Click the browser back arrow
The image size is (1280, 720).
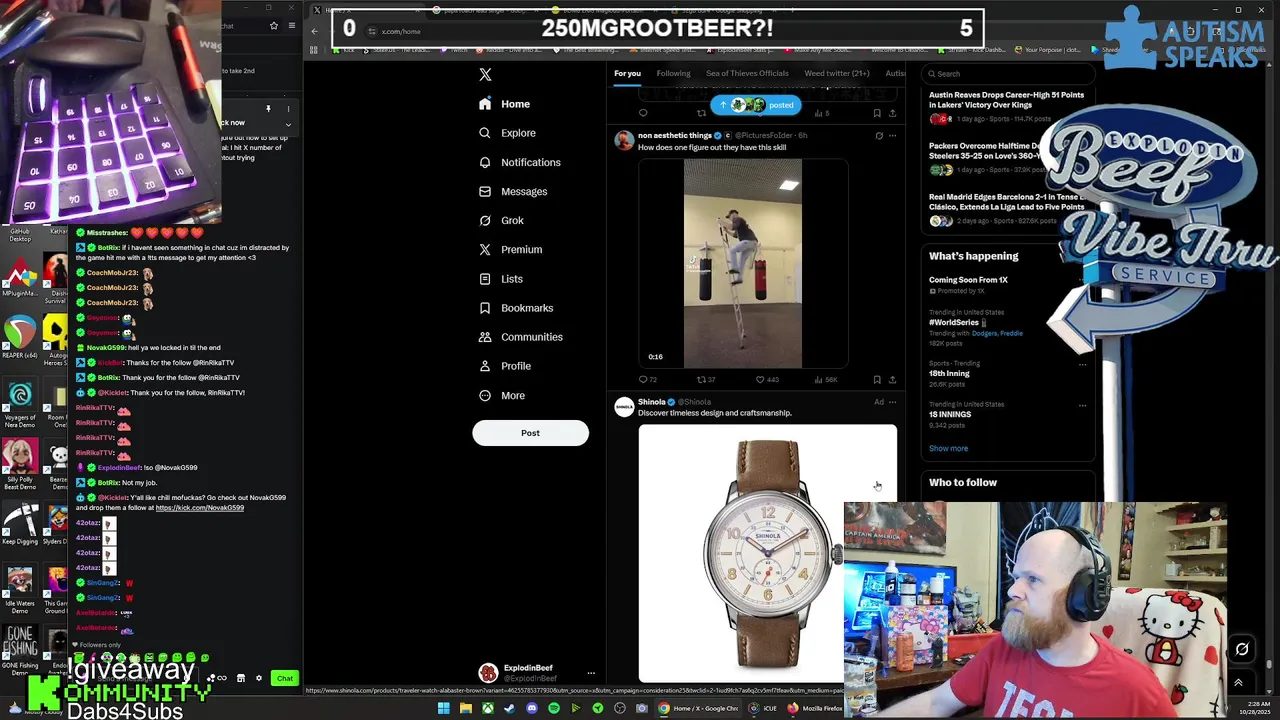pyautogui.click(x=314, y=31)
